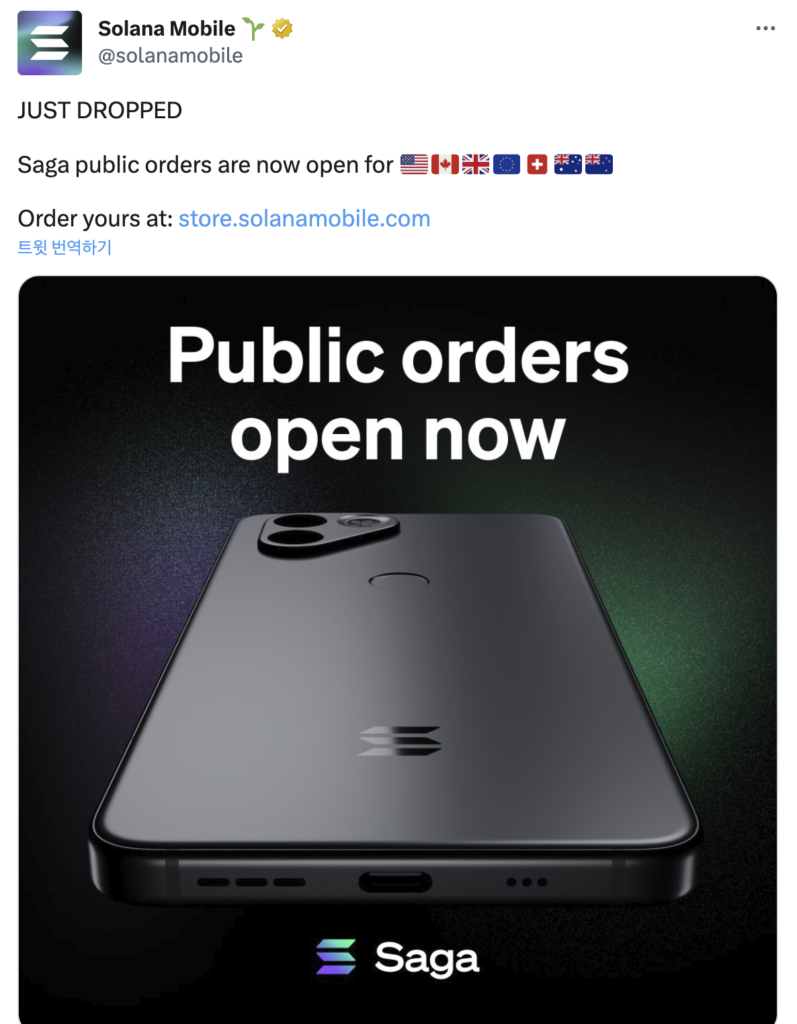Click the European Union flag emoji

click(x=506, y=164)
